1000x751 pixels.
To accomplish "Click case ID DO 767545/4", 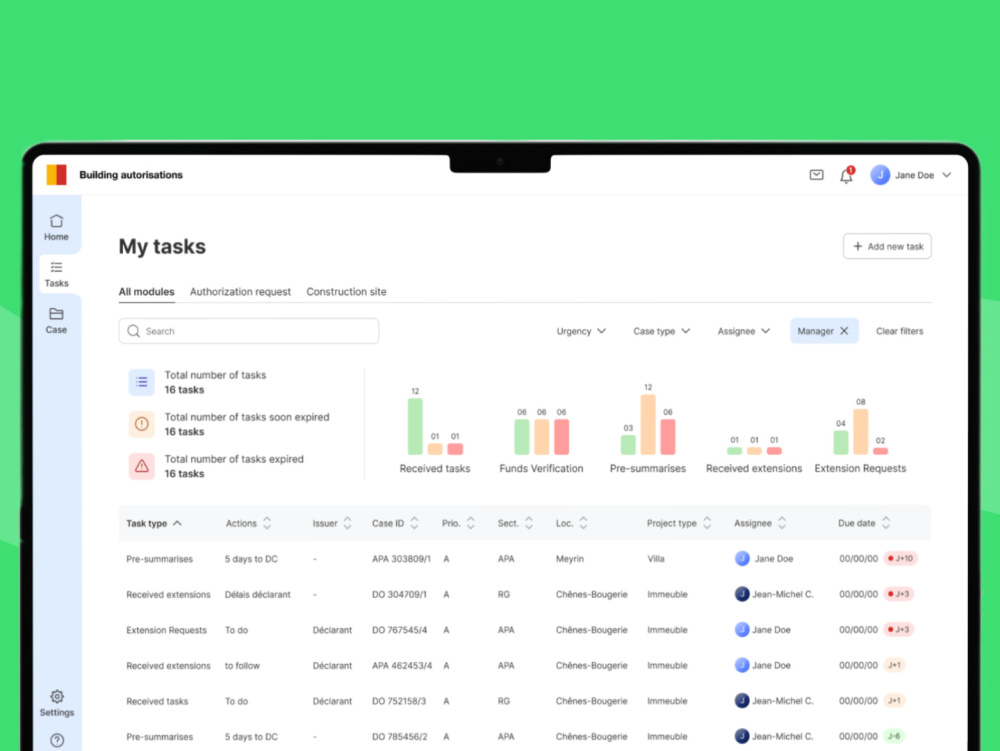I will [399, 630].
